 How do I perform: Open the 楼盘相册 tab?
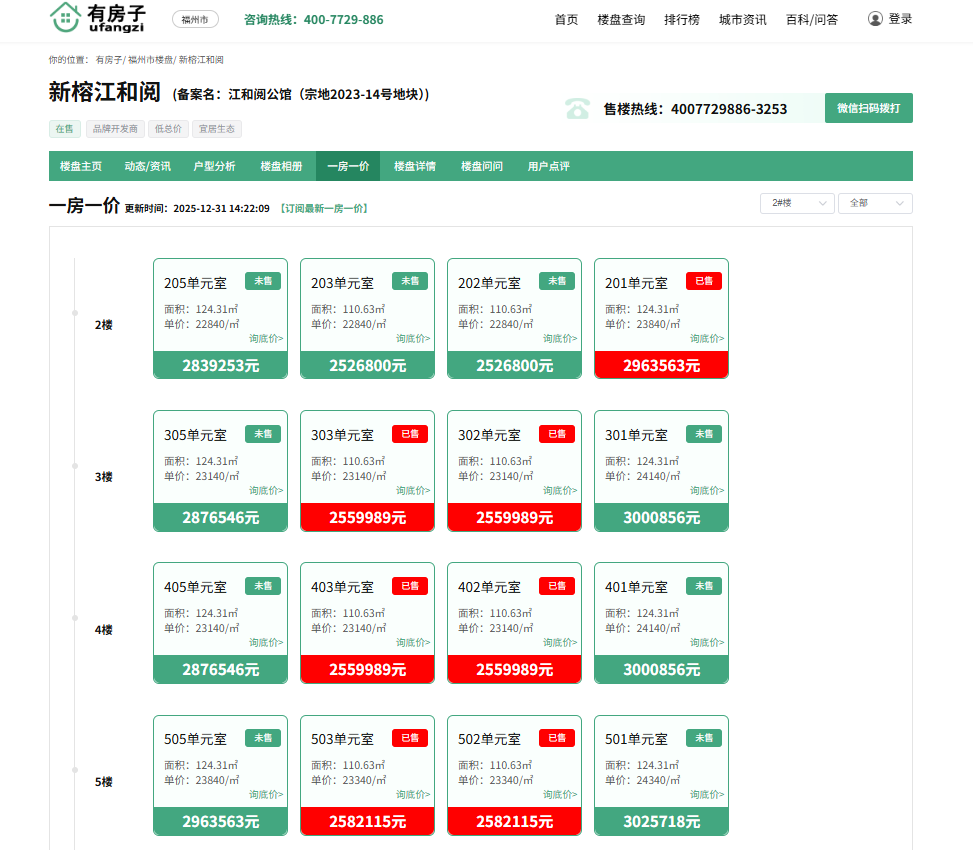[x=281, y=166]
